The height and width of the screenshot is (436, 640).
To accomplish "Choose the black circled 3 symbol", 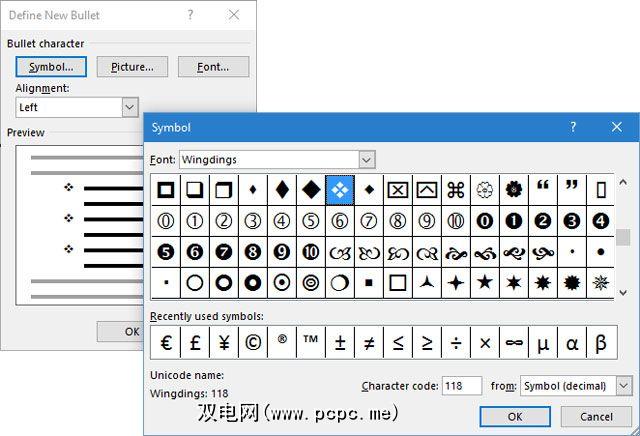I will (572, 221).
